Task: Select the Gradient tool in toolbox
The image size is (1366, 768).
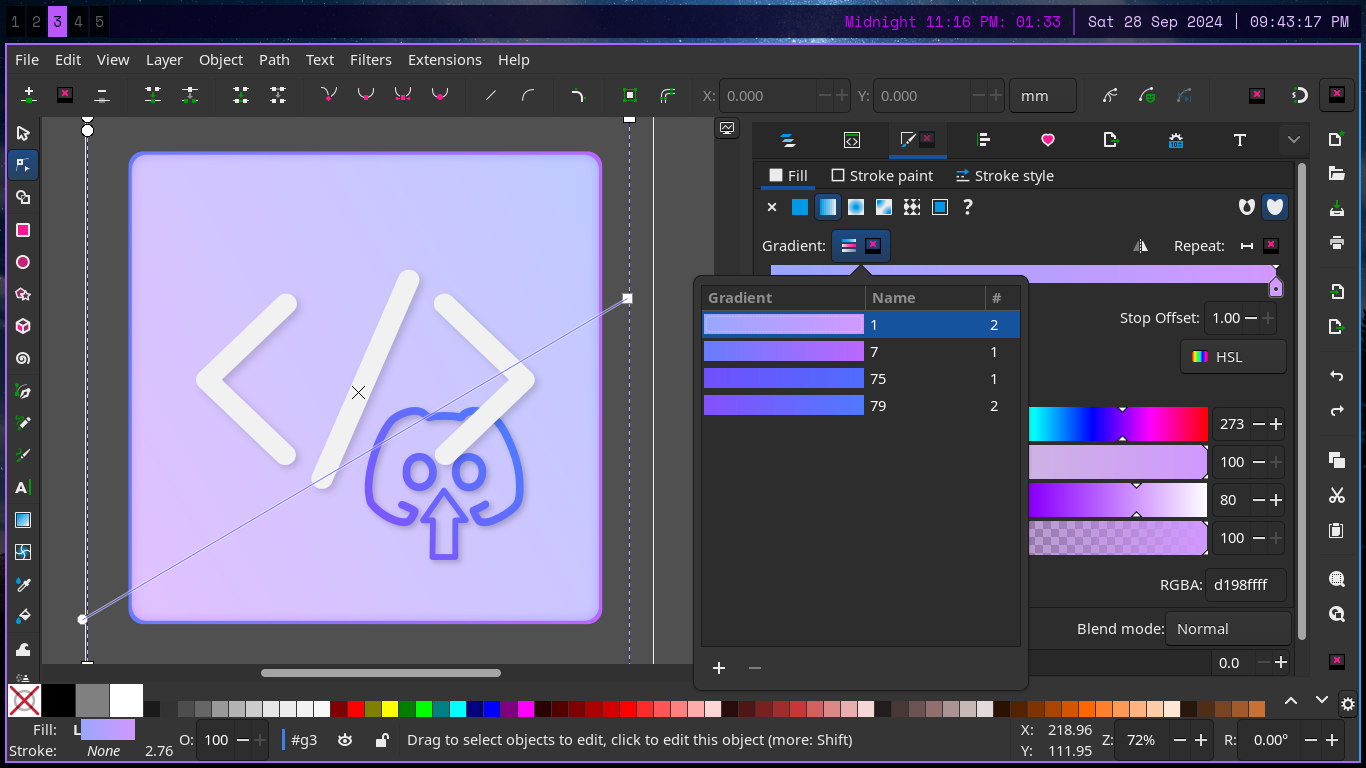Action: pos(23,520)
